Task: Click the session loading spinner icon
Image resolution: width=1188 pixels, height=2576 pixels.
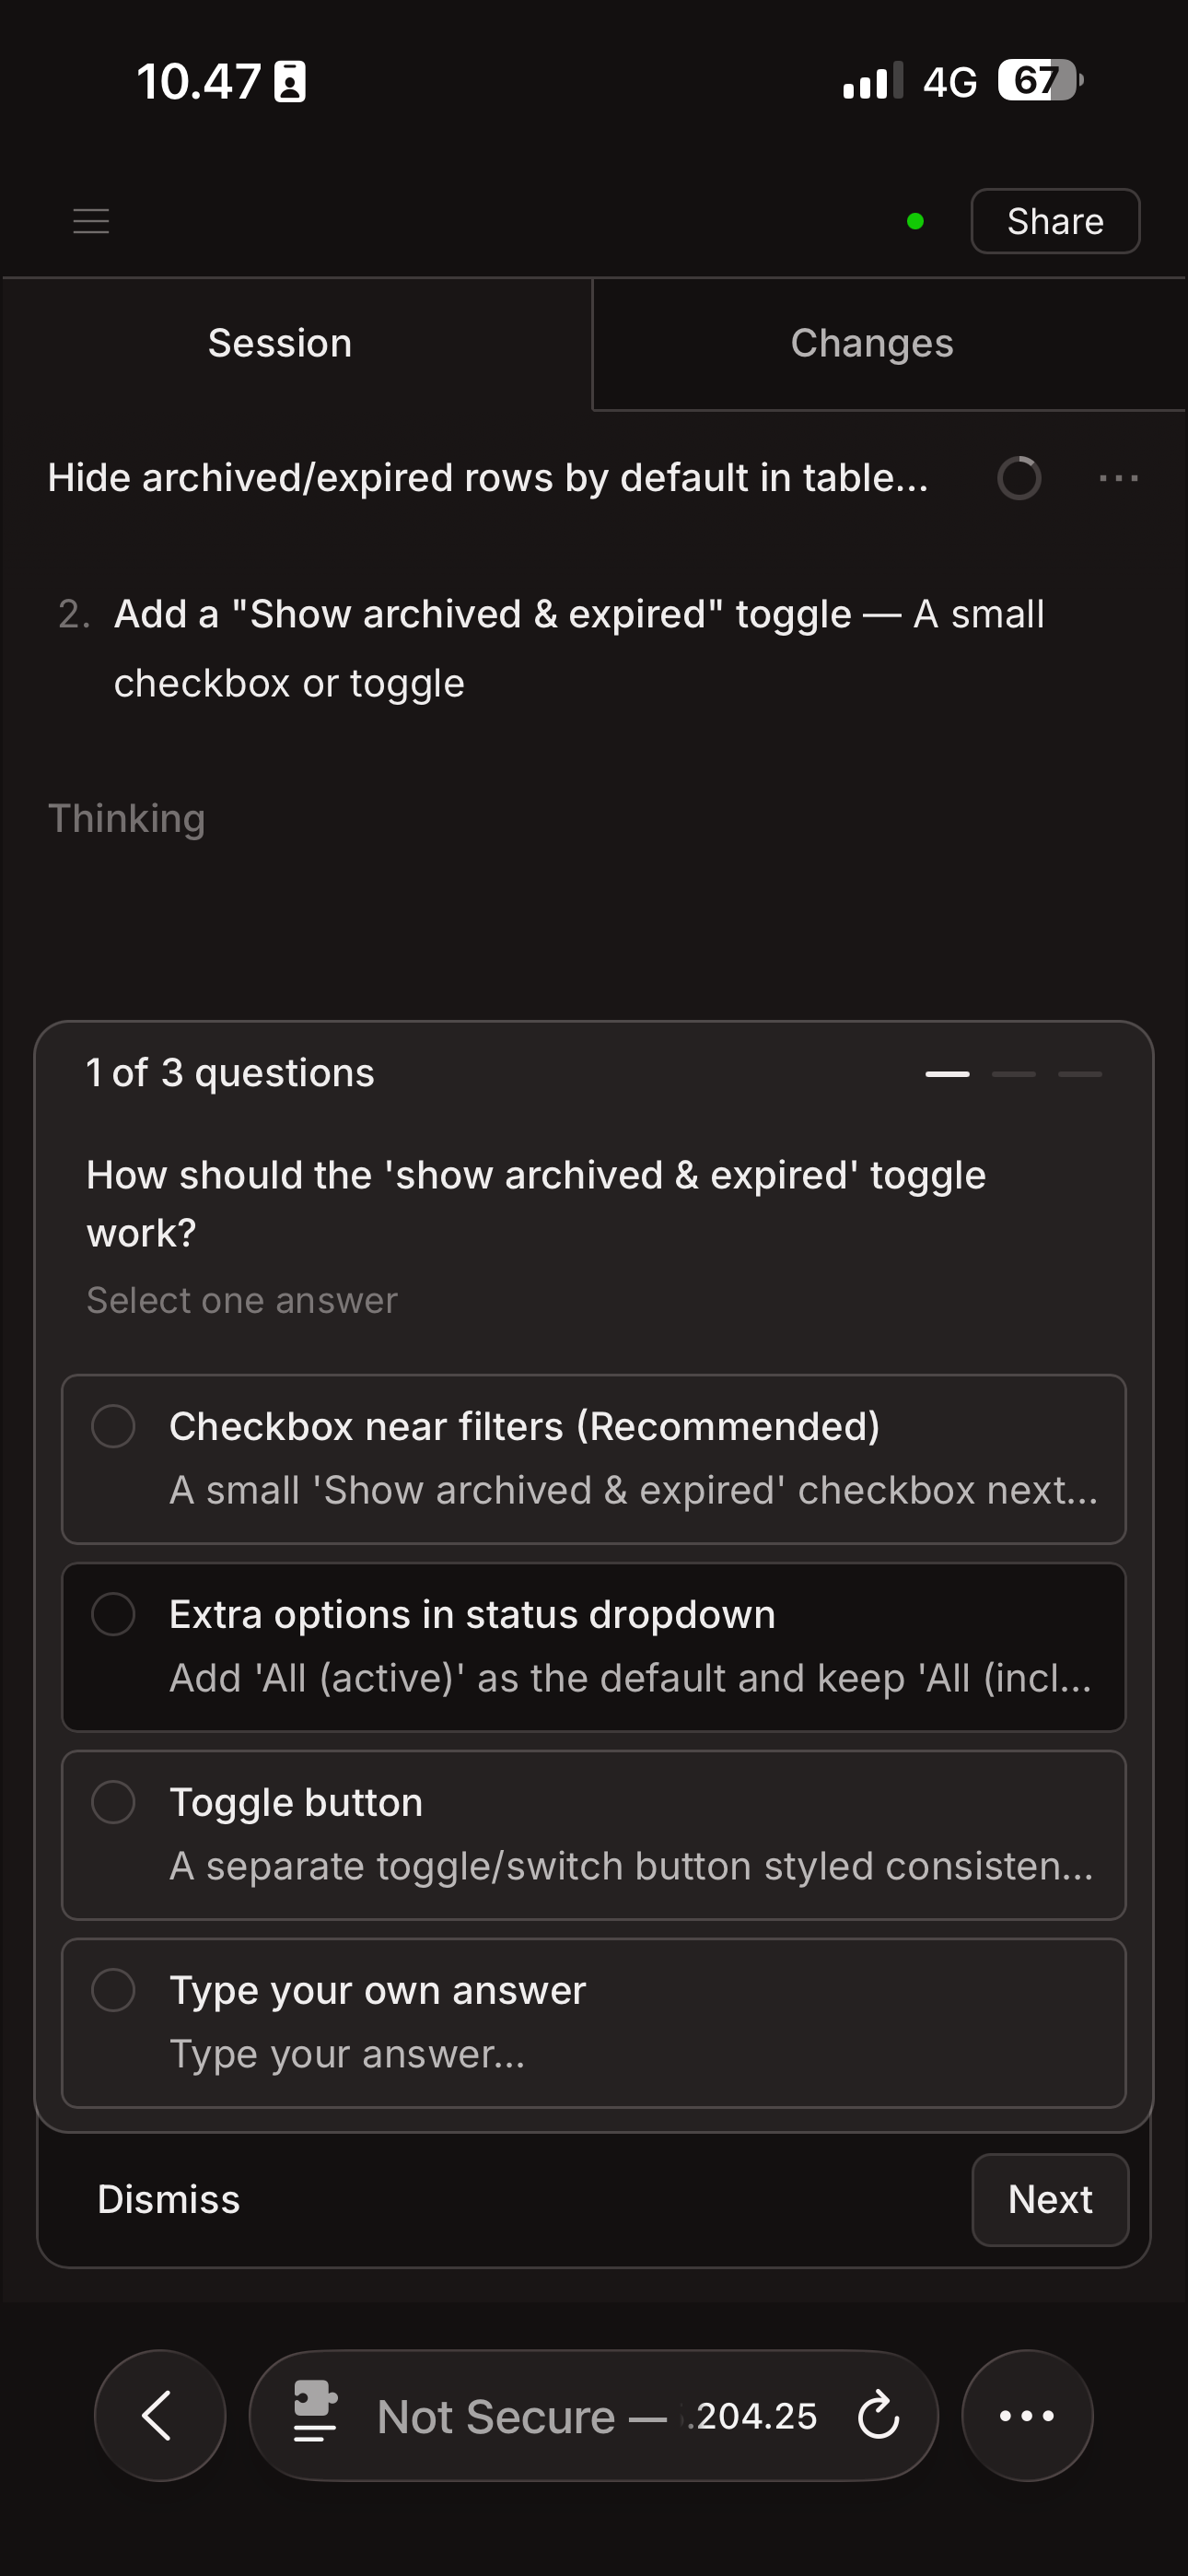Action: coord(1019,478)
